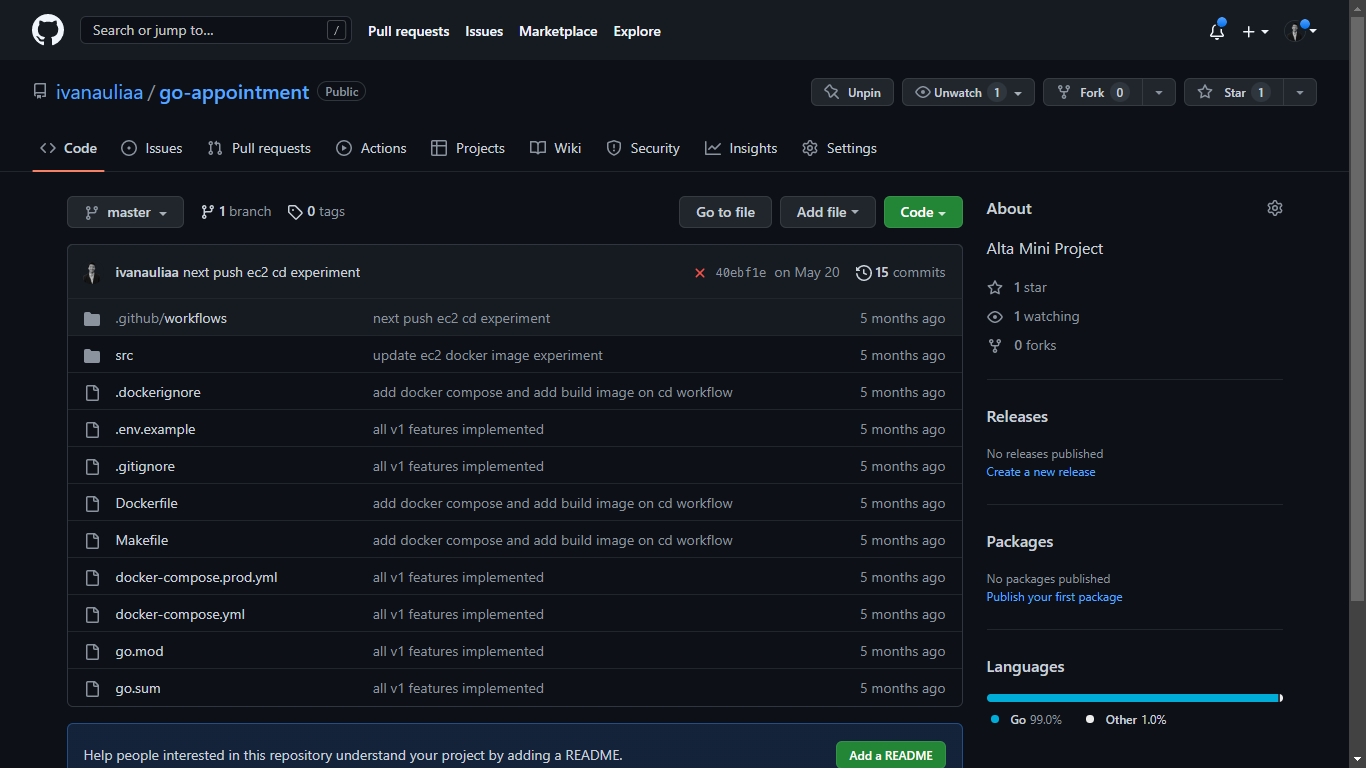Select the Code tab

point(68,148)
